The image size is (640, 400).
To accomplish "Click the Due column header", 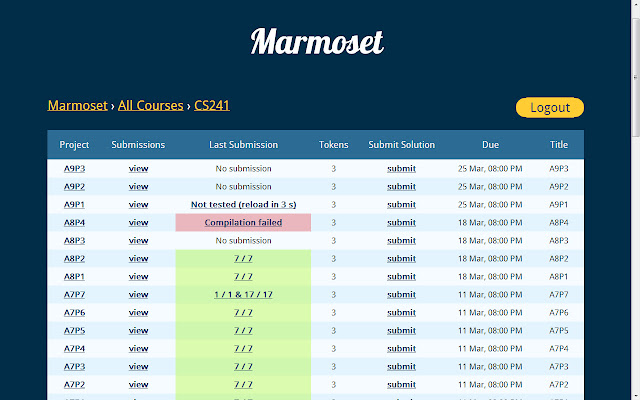I will coord(490,145).
